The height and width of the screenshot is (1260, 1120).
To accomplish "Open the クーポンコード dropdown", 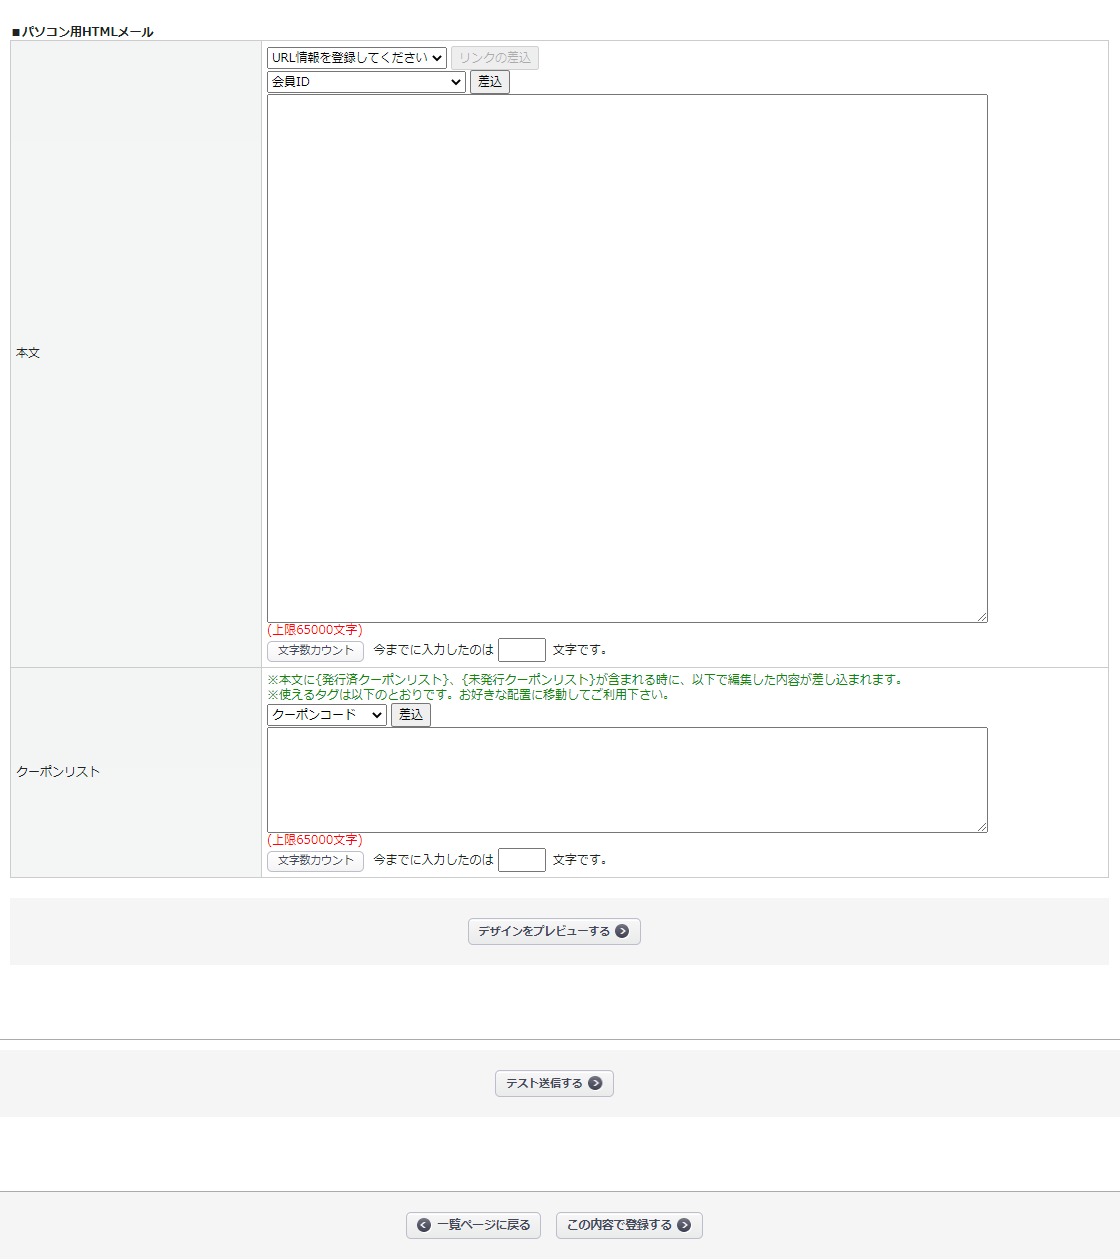I will click(326, 715).
